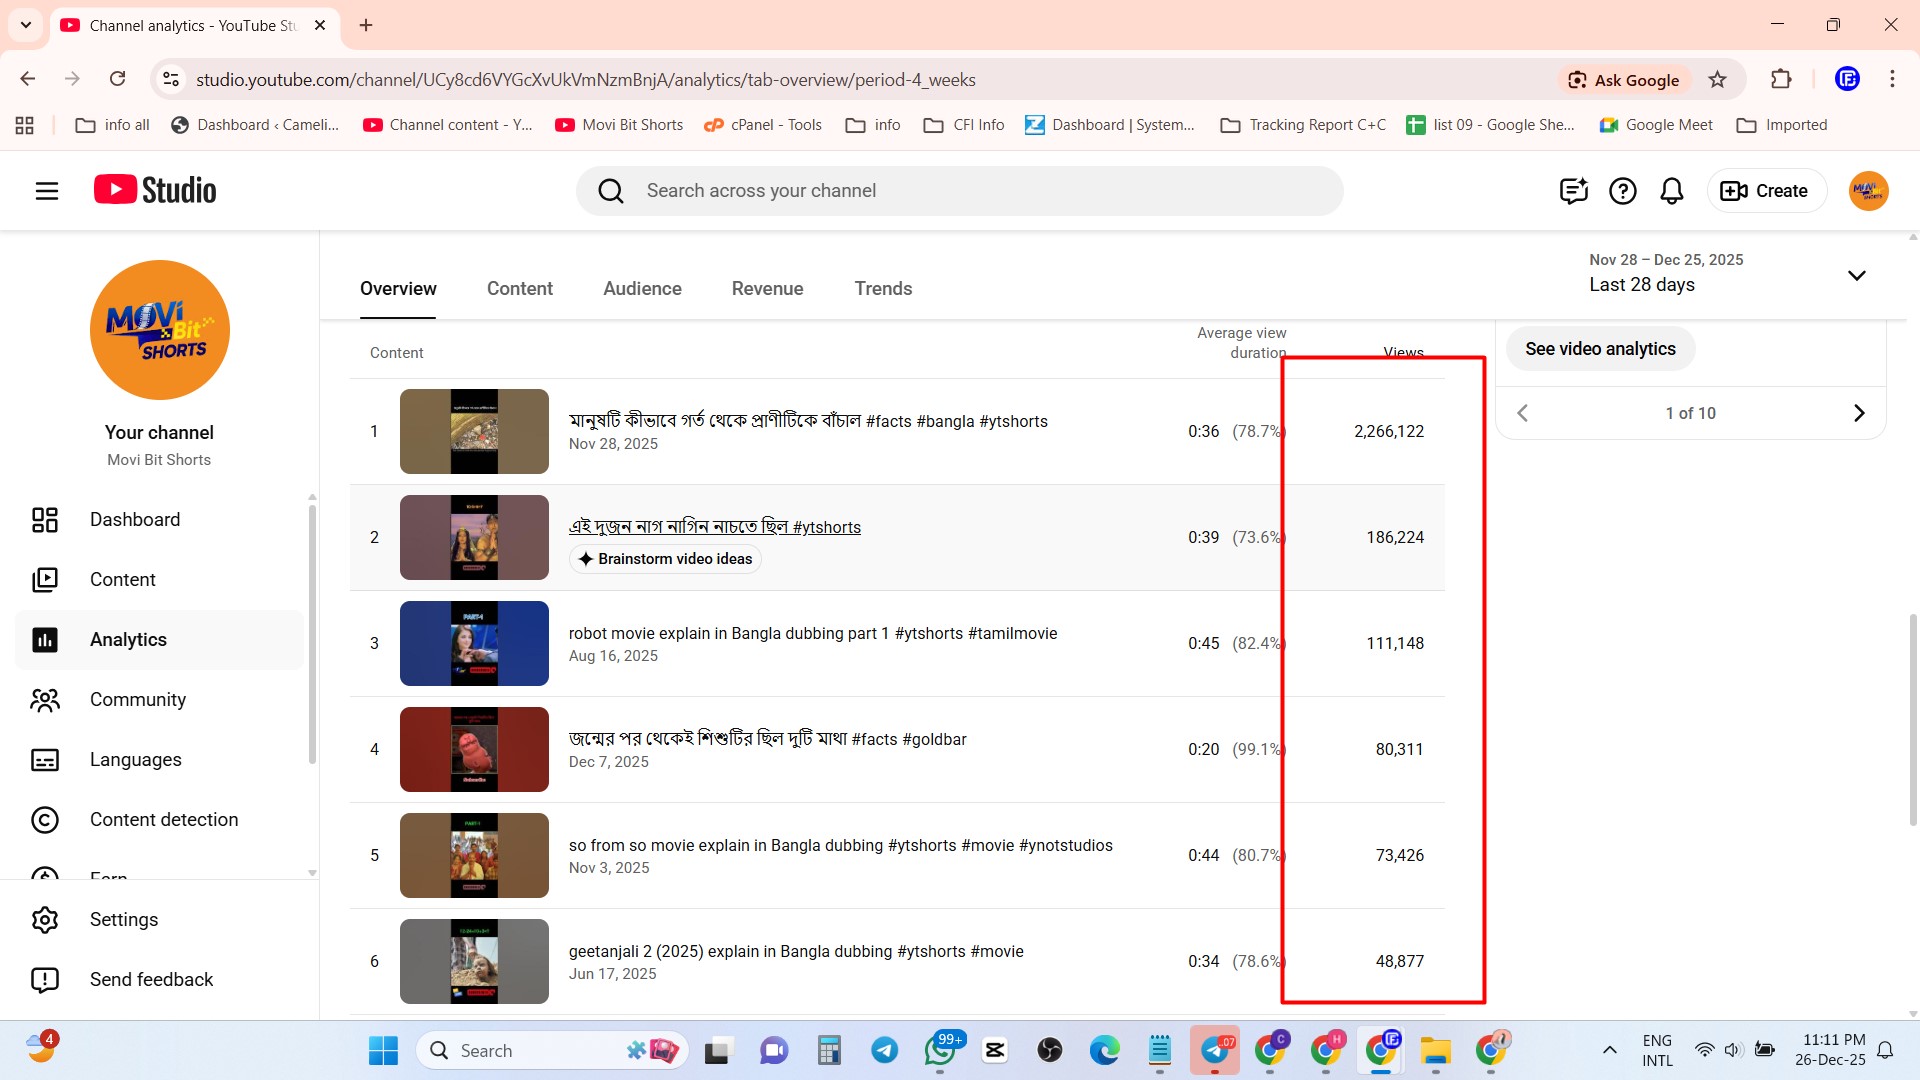This screenshot has height=1080, width=1920.
Task: Show hidden system tray icons
Action: point(1609,1050)
